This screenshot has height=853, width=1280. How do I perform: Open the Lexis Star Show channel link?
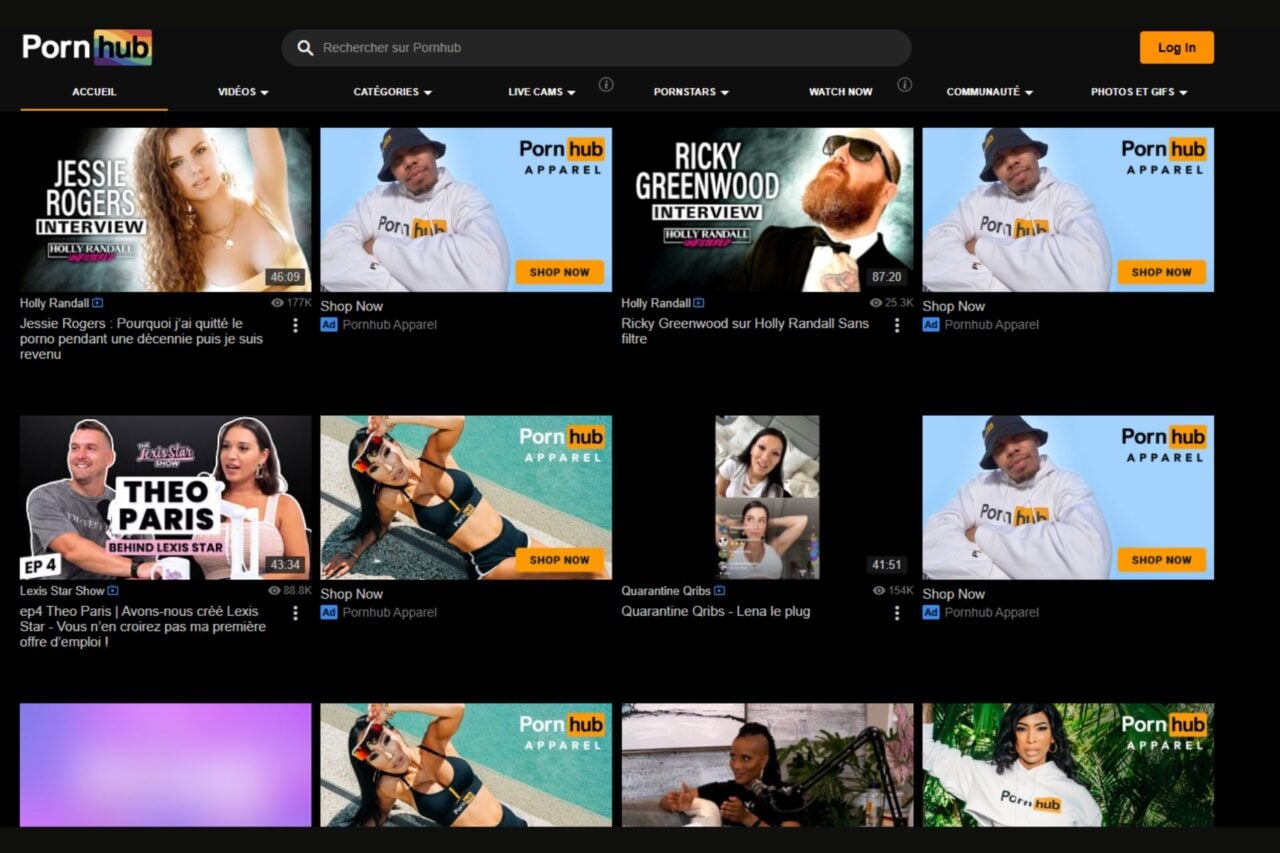pos(62,591)
